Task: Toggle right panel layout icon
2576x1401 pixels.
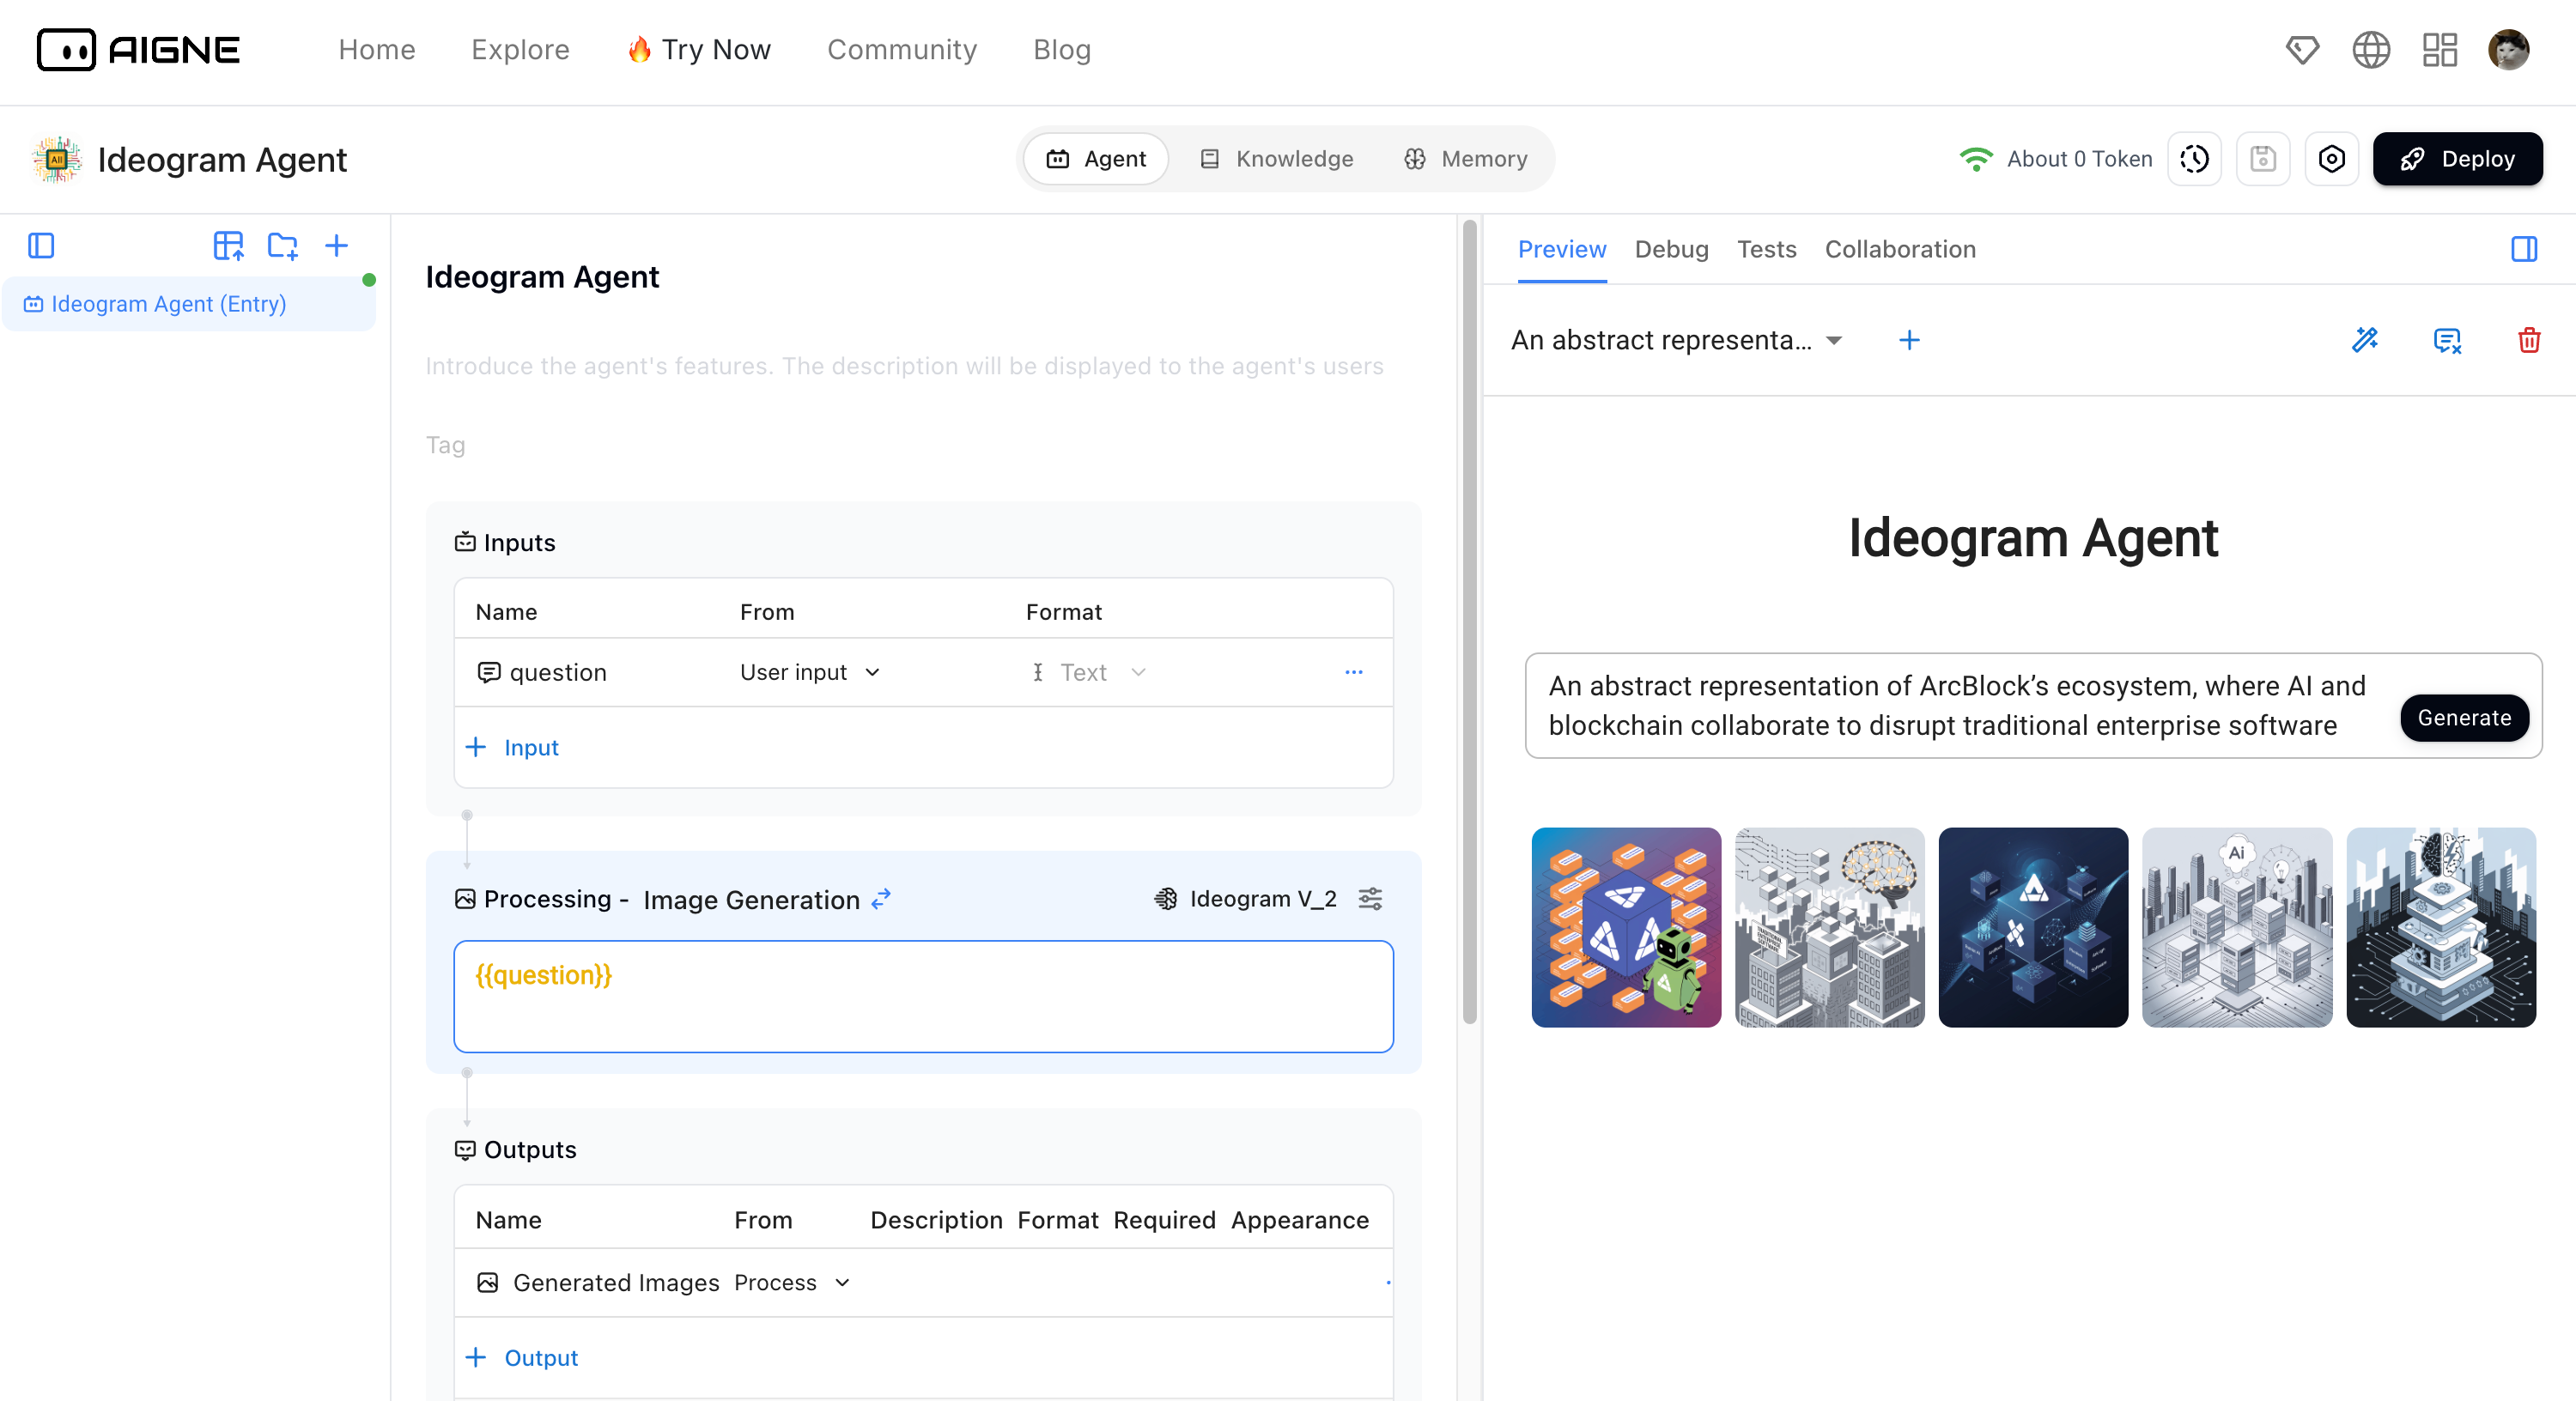Action: tap(2524, 249)
